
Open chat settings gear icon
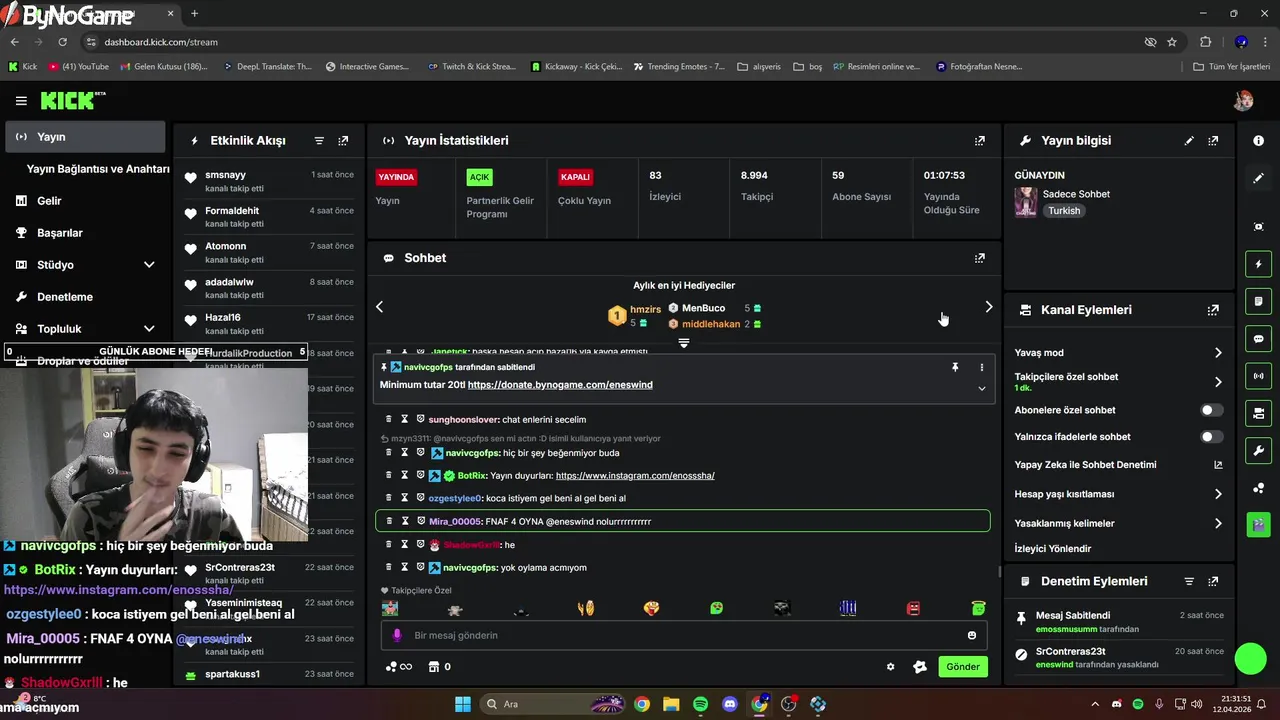(x=891, y=667)
